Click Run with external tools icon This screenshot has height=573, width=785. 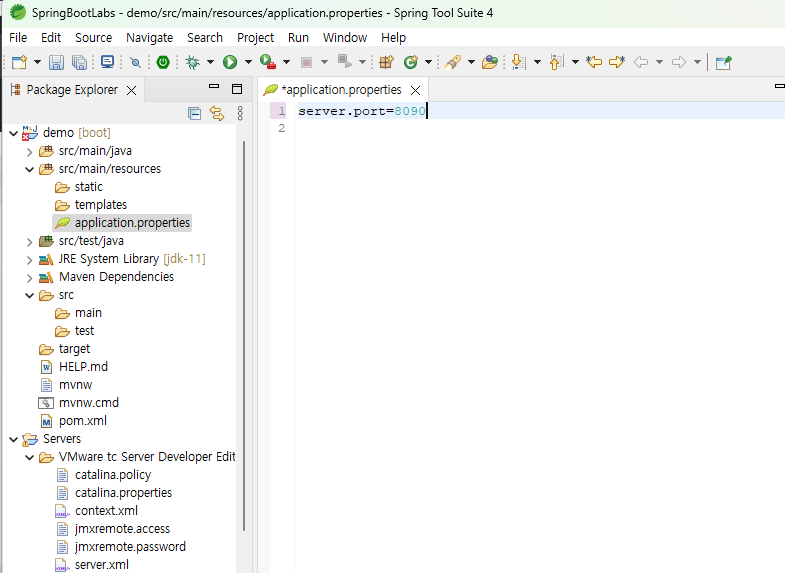(268, 62)
